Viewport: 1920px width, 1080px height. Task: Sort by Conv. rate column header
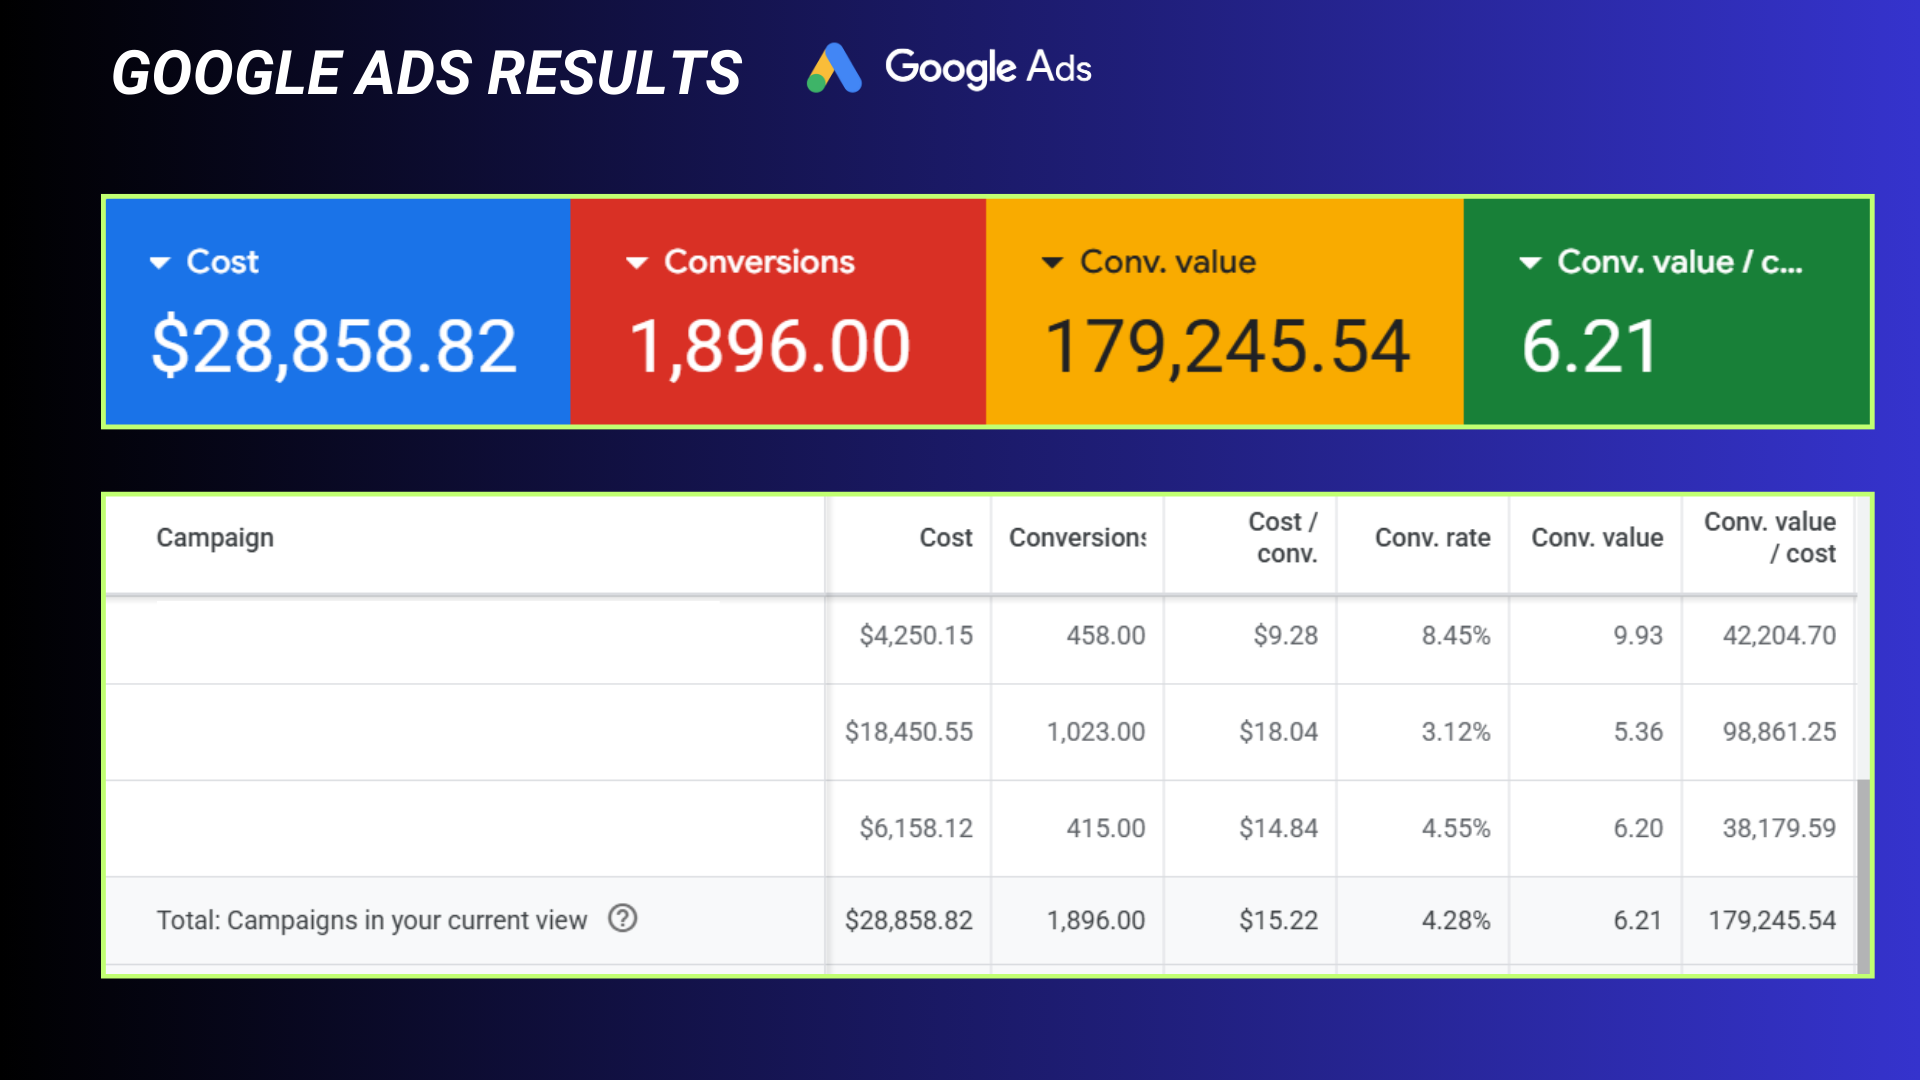(x=1432, y=538)
